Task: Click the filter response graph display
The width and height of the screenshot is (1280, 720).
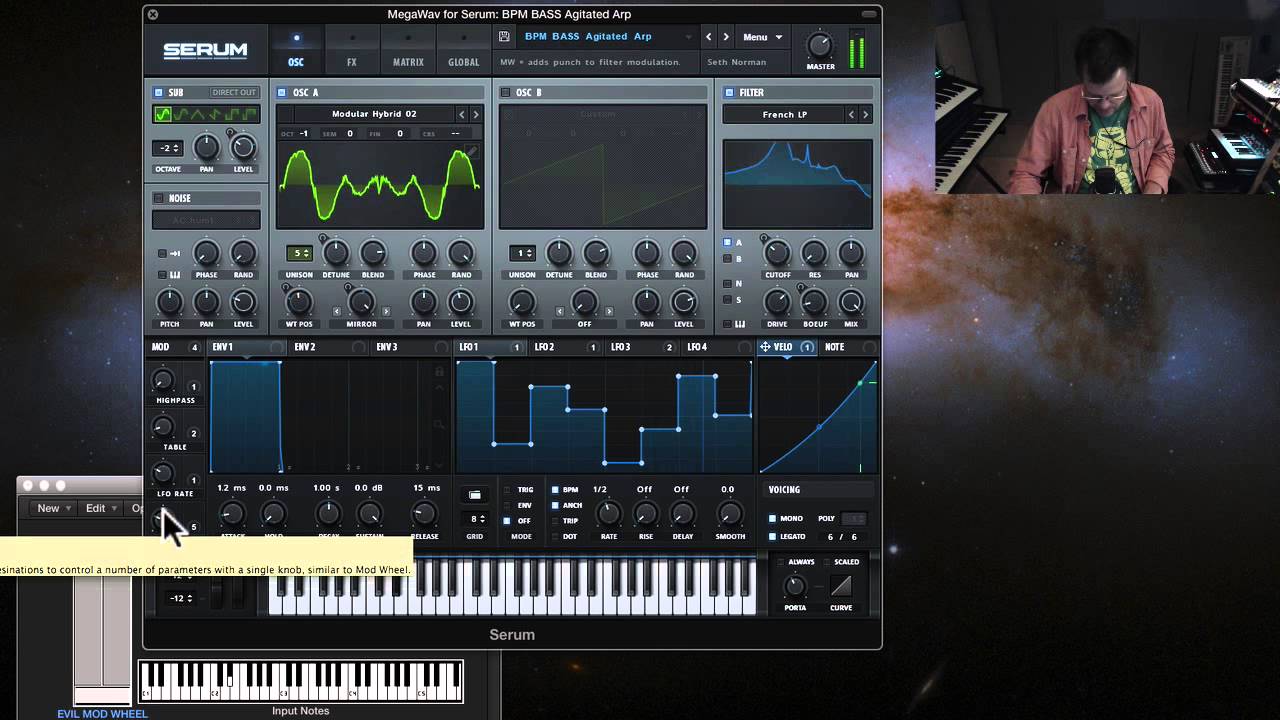Action: tap(797, 184)
